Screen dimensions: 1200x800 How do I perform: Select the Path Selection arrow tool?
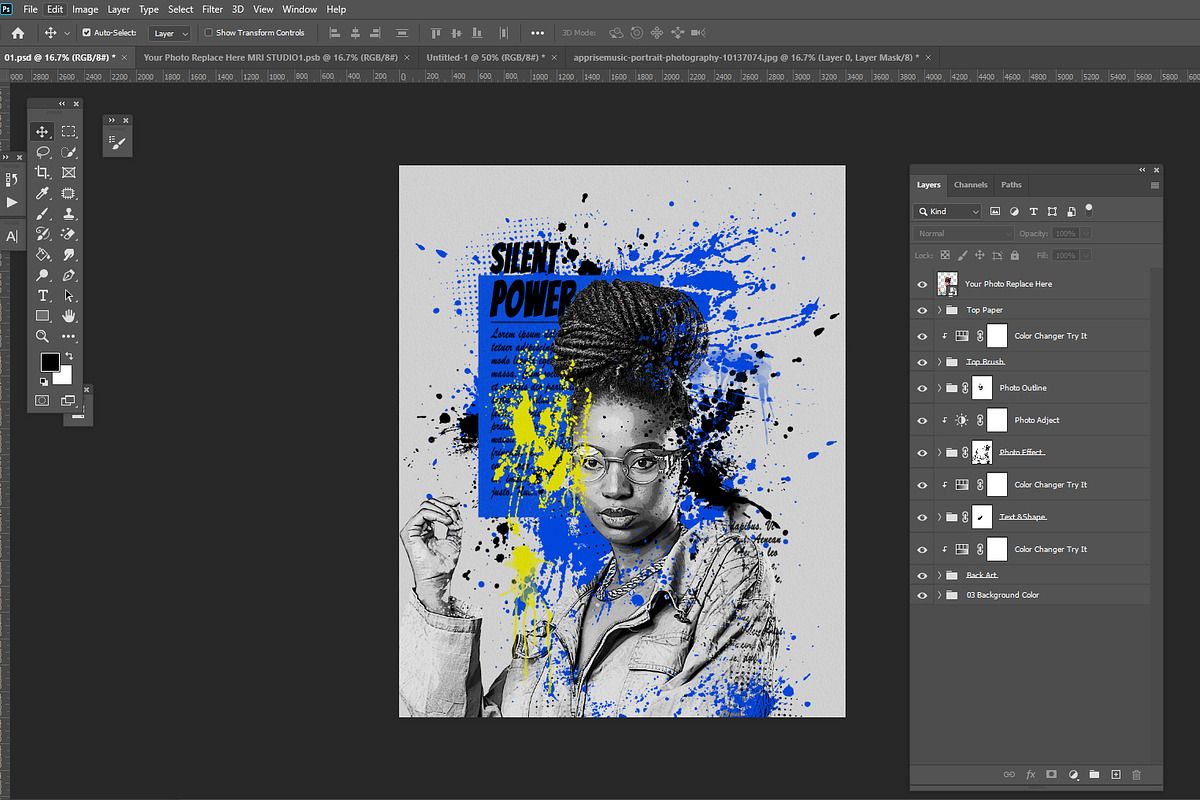pyautogui.click(x=69, y=296)
